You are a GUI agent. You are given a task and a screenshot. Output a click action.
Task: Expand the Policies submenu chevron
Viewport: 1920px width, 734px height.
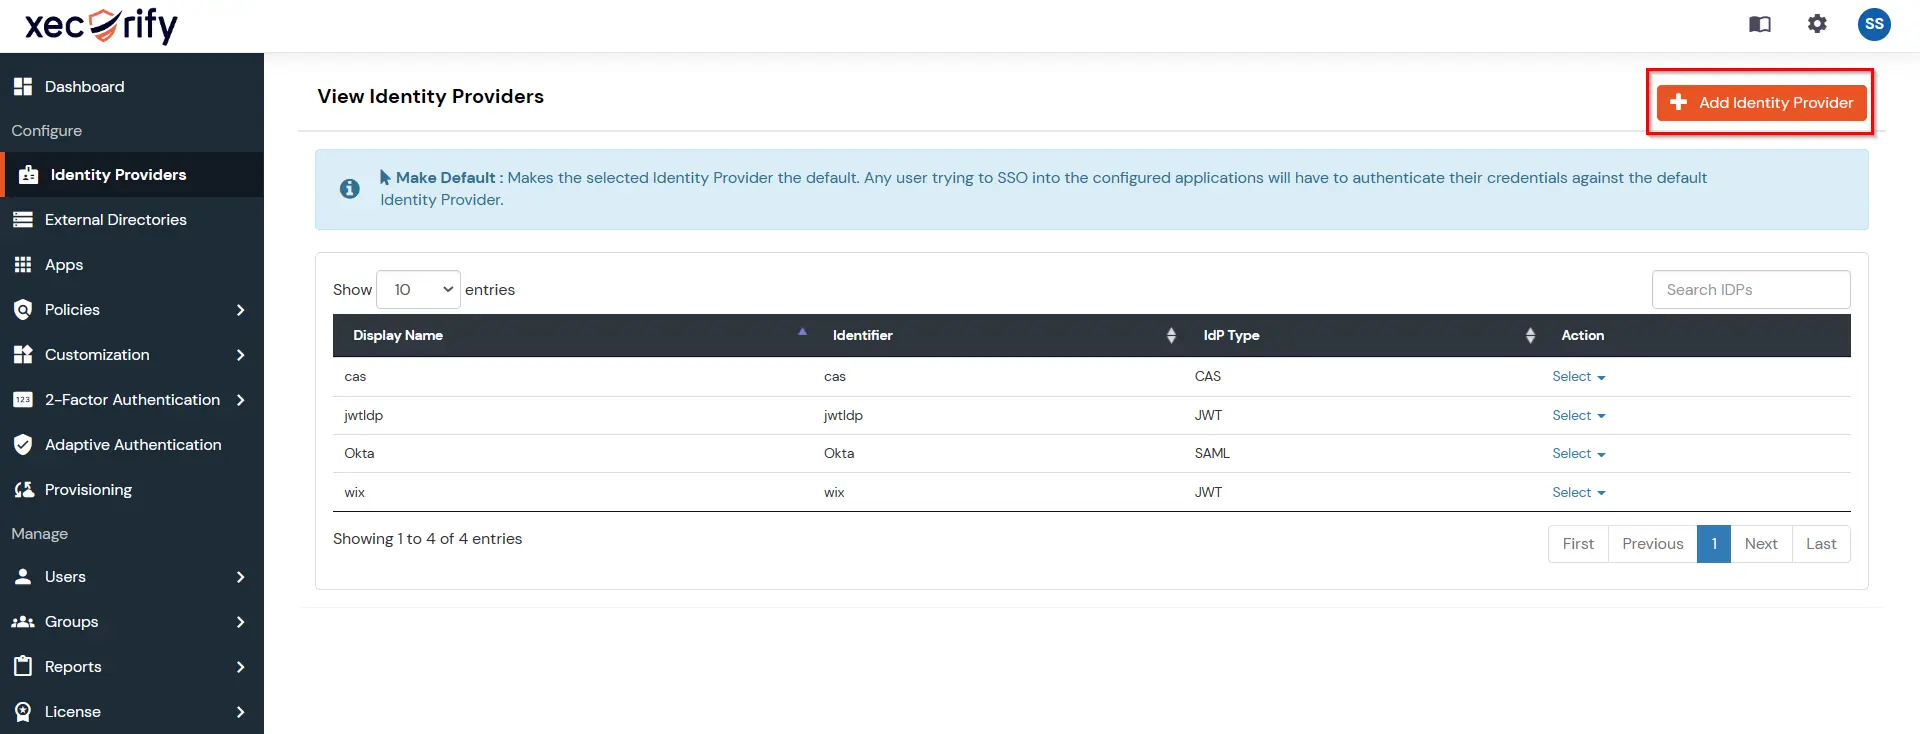pos(240,310)
